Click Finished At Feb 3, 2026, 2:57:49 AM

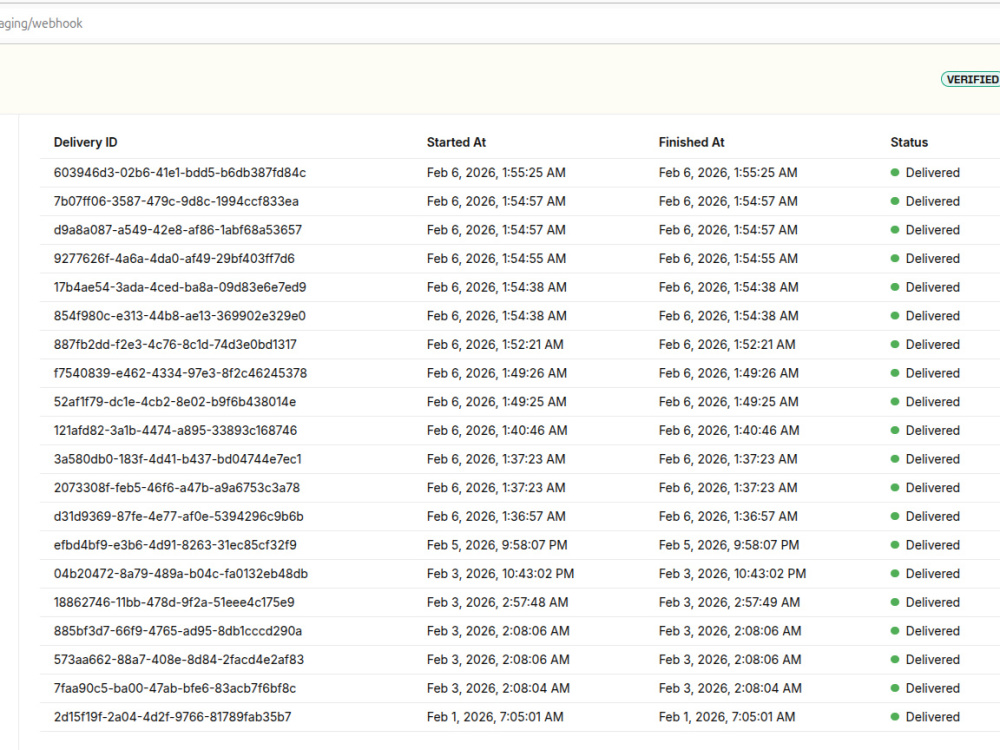(x=730, y=603)
